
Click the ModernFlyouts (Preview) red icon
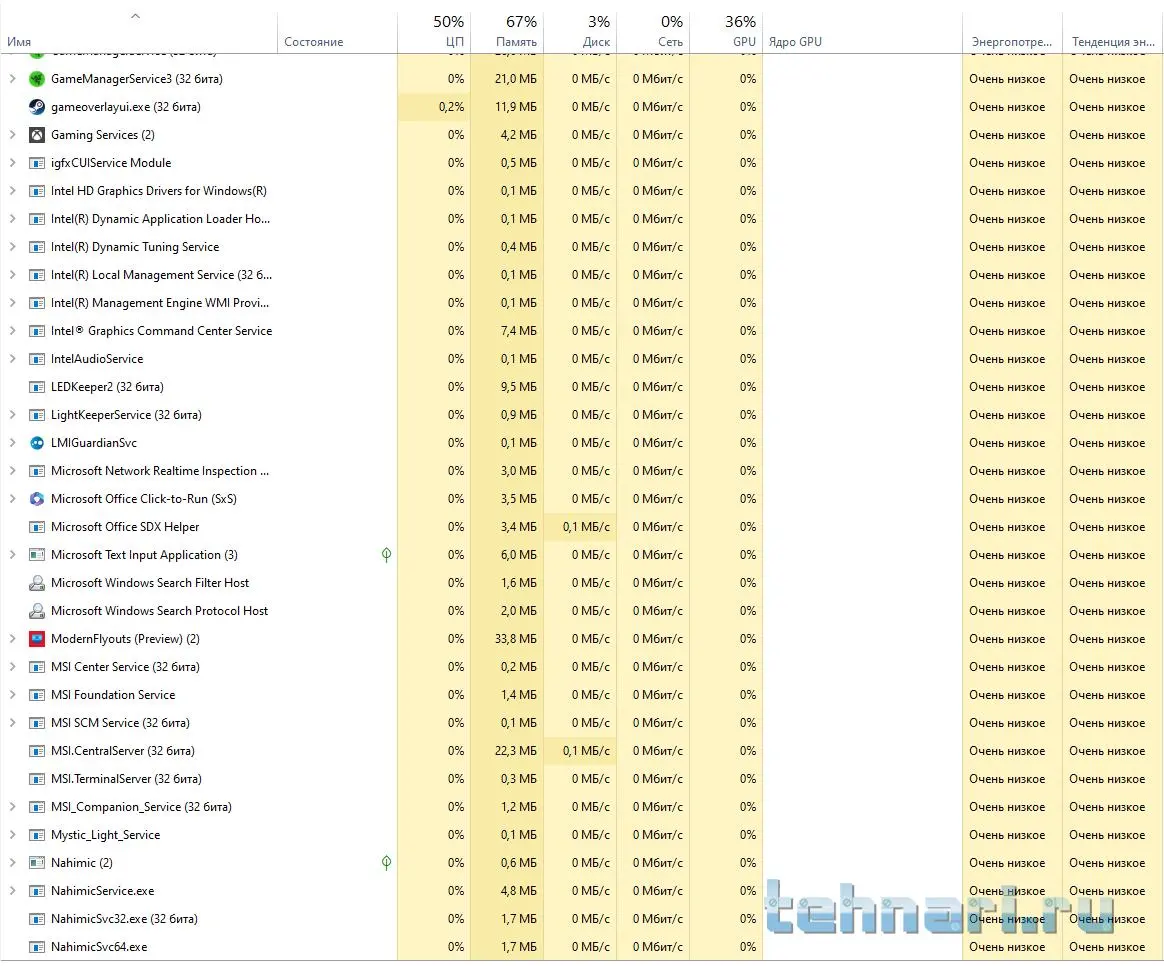pyautogui.click(x=36, y=639)
